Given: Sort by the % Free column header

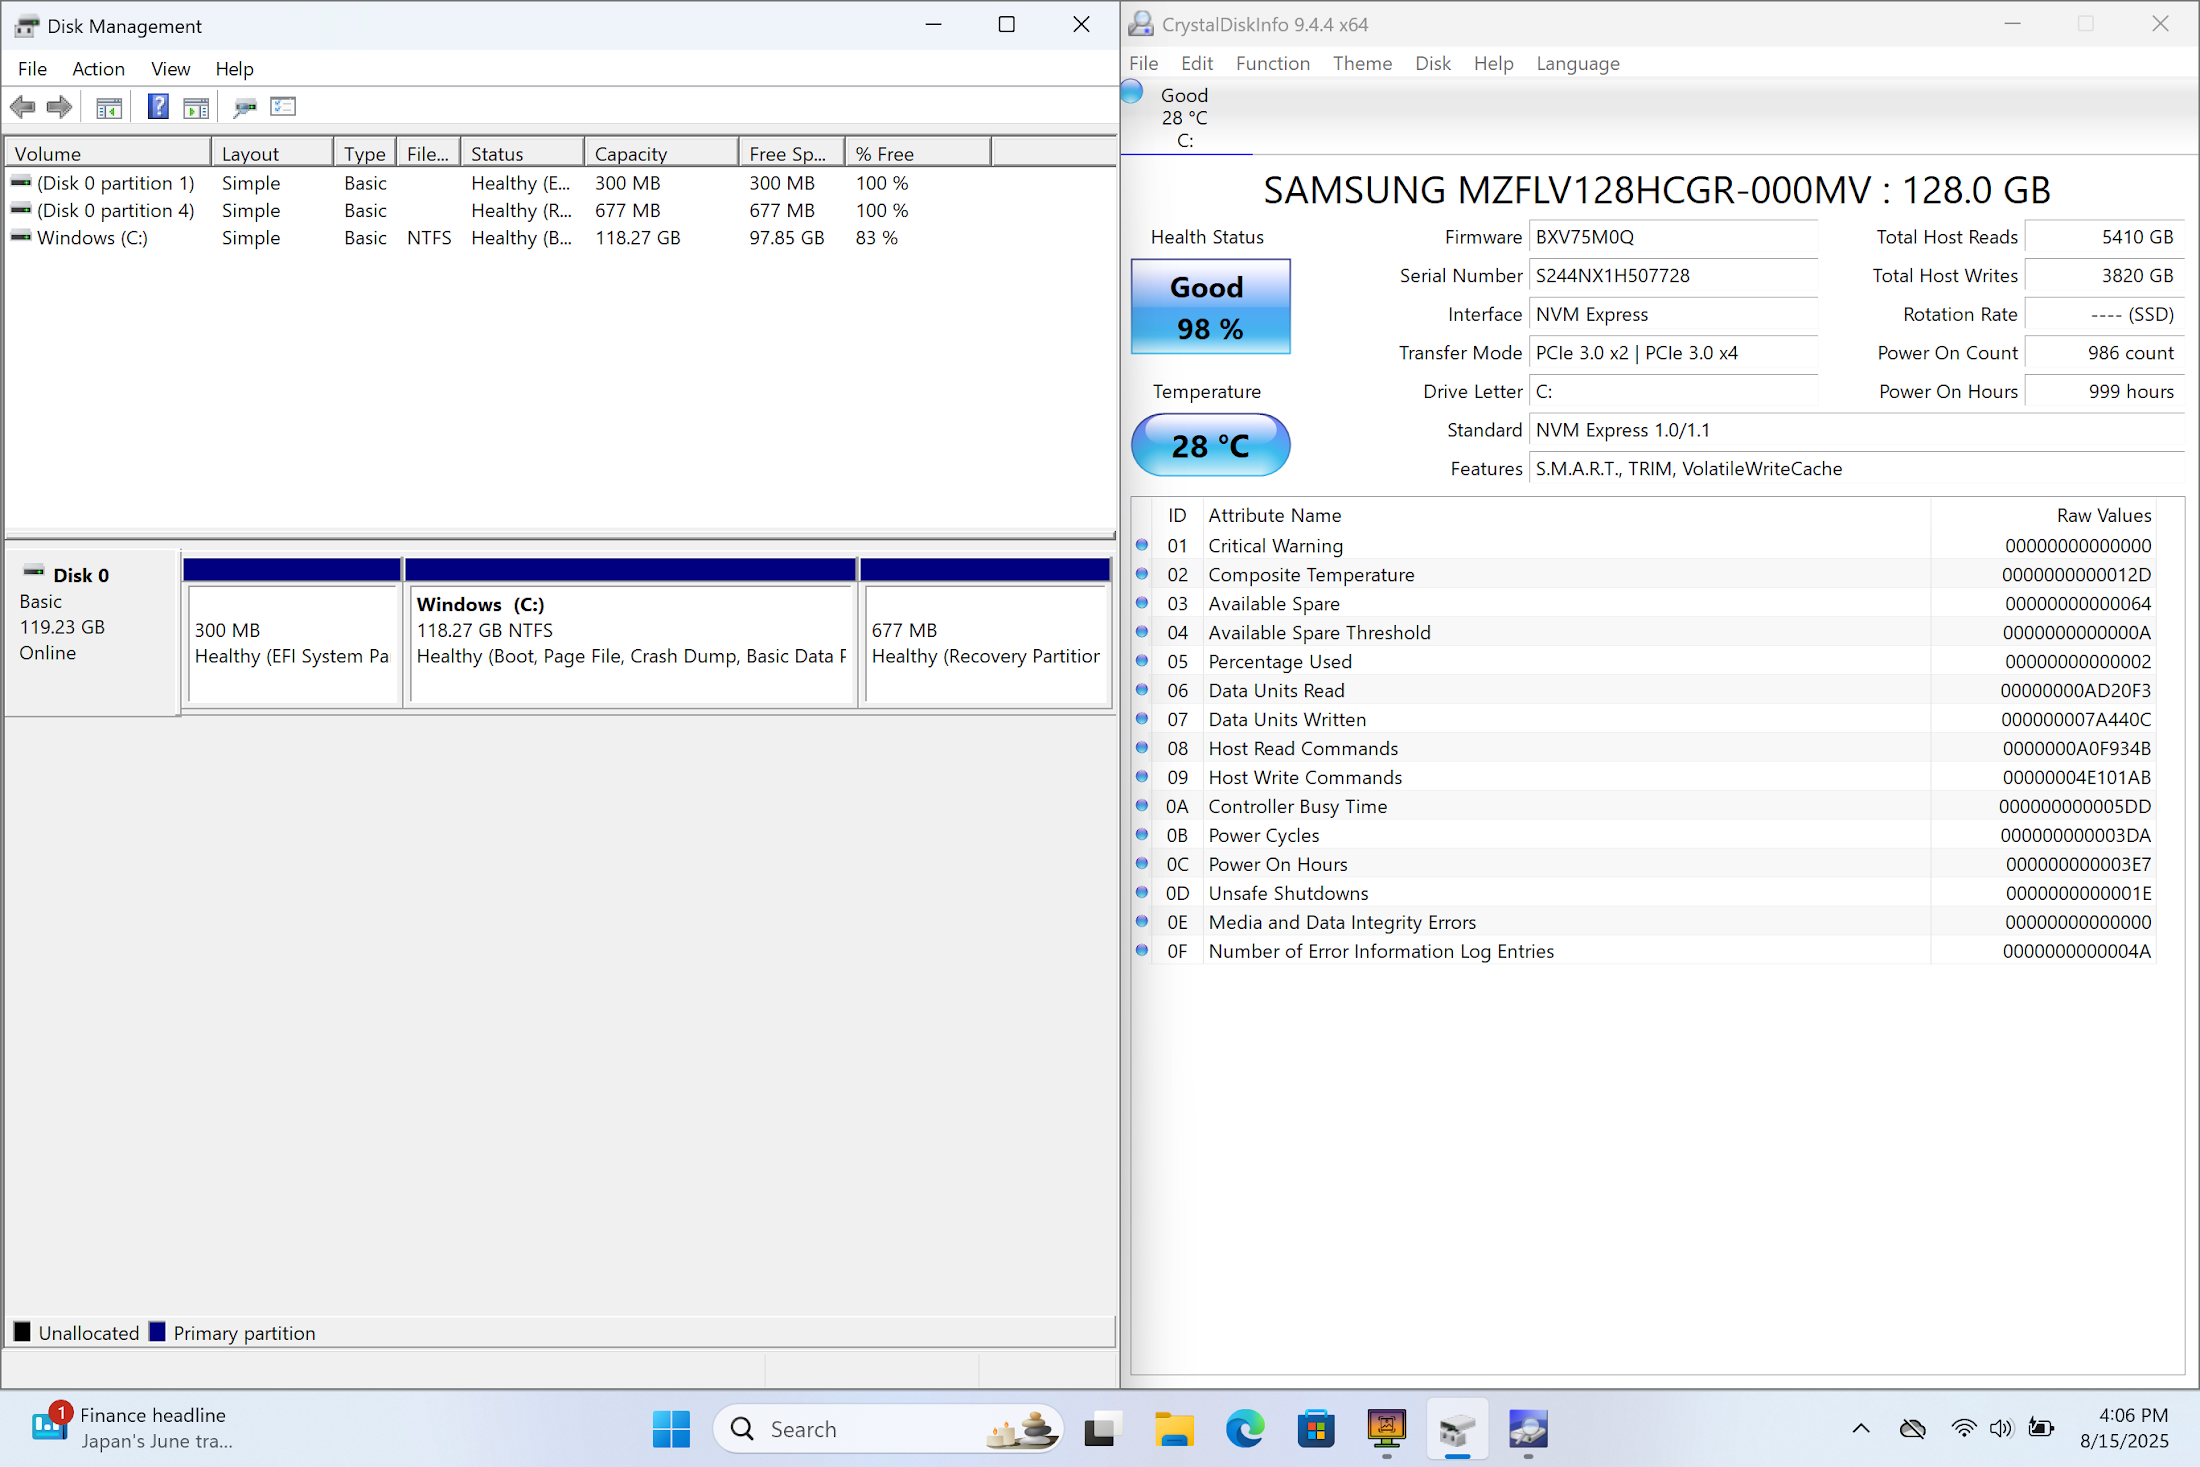Looking at the screenshot, I should (x=918, y=153).
